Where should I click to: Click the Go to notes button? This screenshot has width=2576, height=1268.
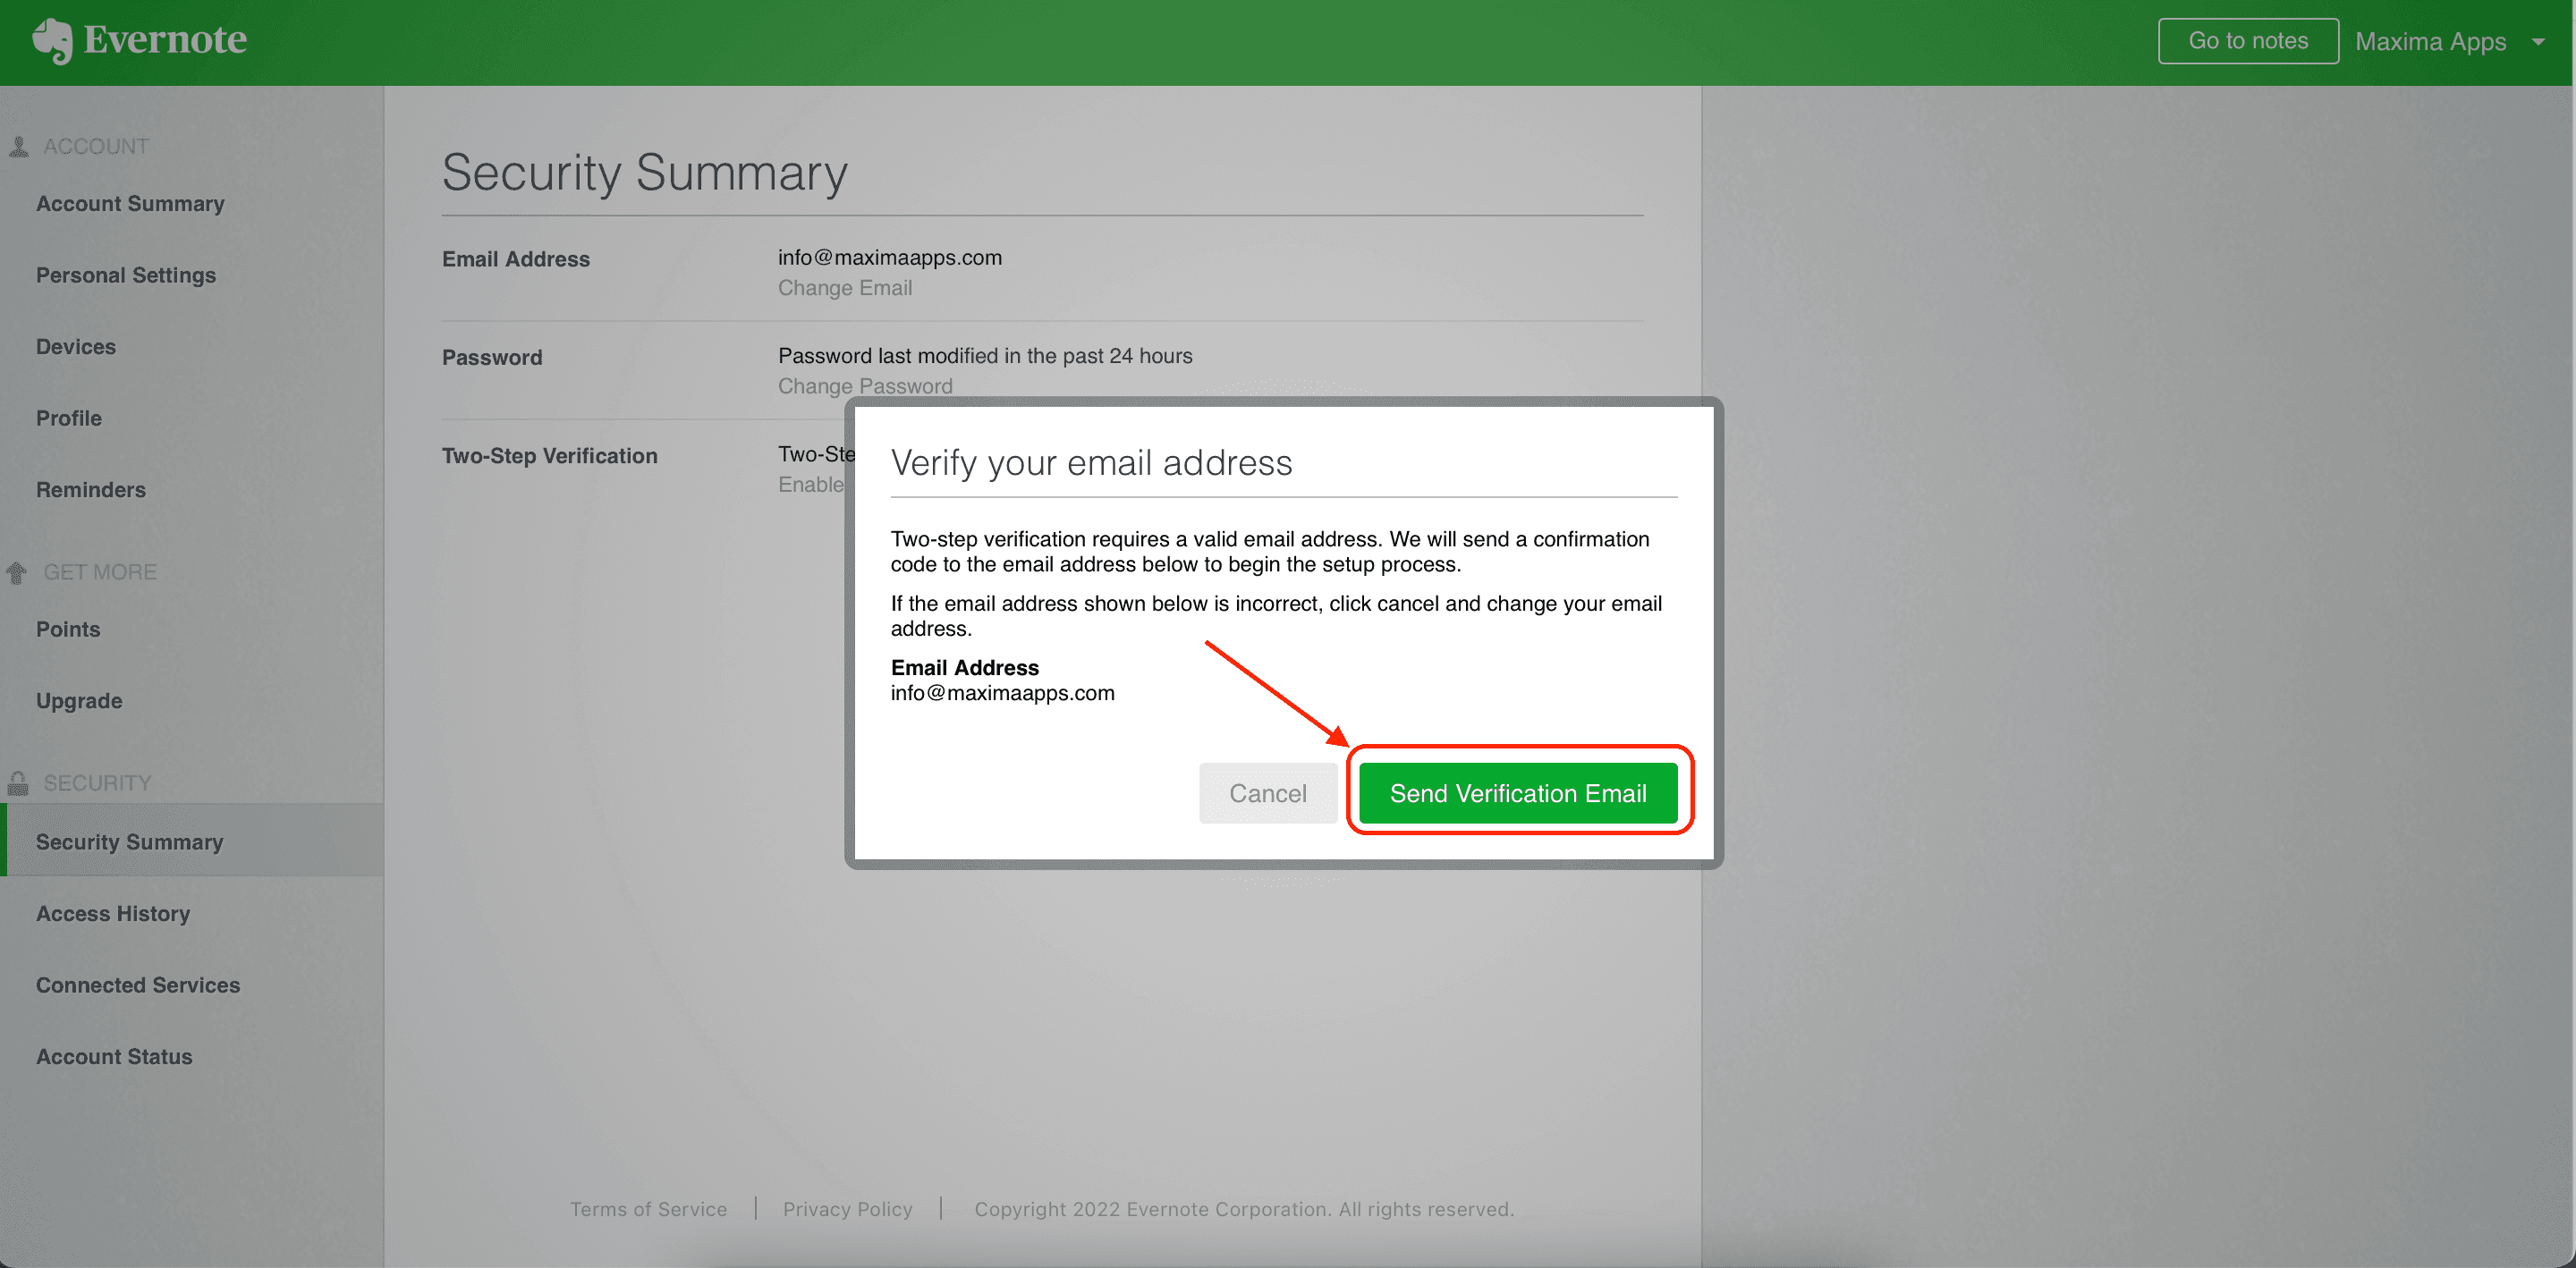point(2248,41)
